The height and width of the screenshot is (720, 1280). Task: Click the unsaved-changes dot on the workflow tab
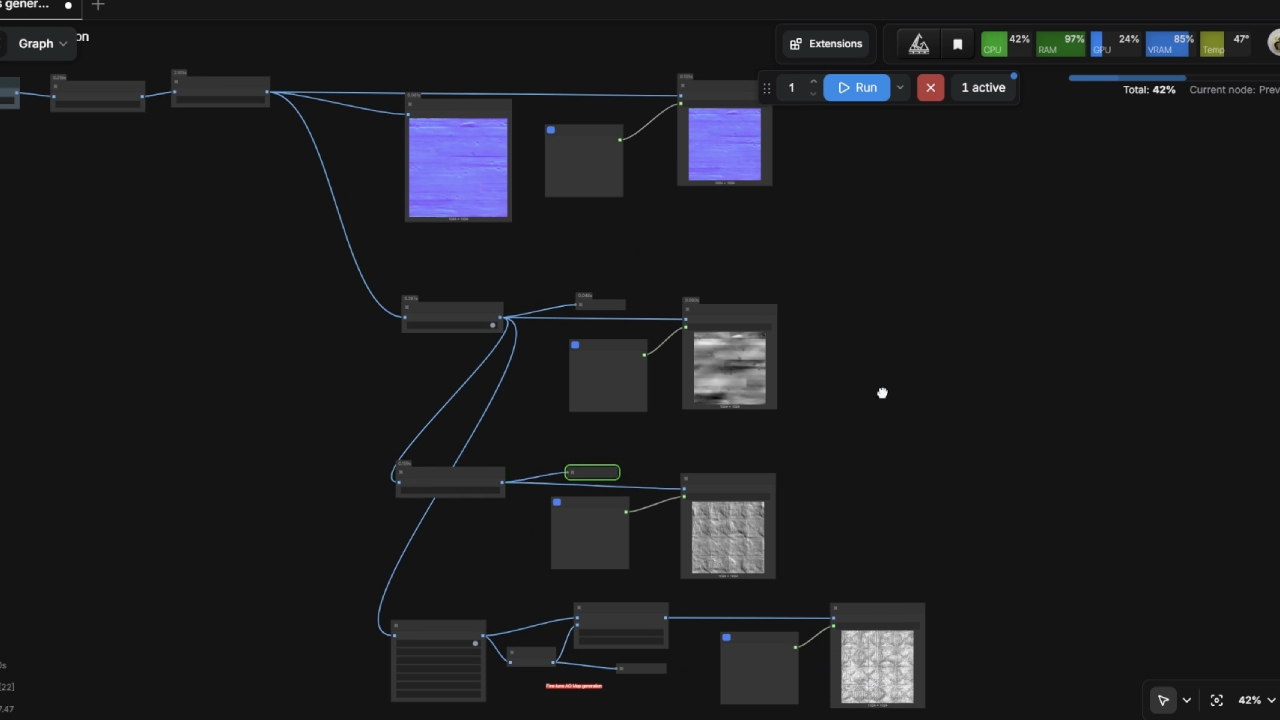[x=68, y=5]
